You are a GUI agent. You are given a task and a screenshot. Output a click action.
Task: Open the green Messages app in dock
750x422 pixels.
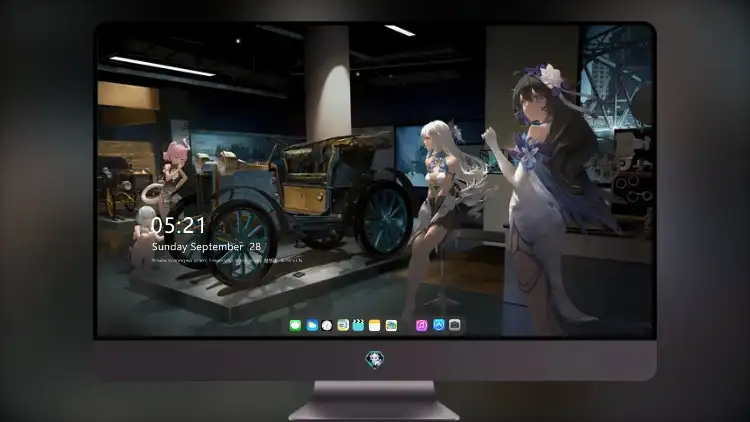pyautogui.click(x=295, y=325)
